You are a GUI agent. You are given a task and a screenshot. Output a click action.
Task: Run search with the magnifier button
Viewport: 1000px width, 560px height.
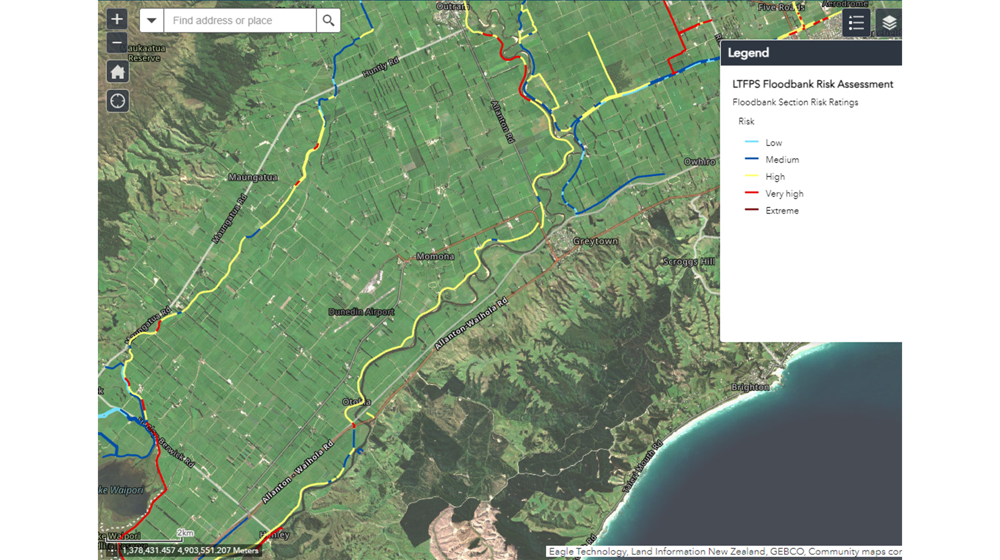328,20
